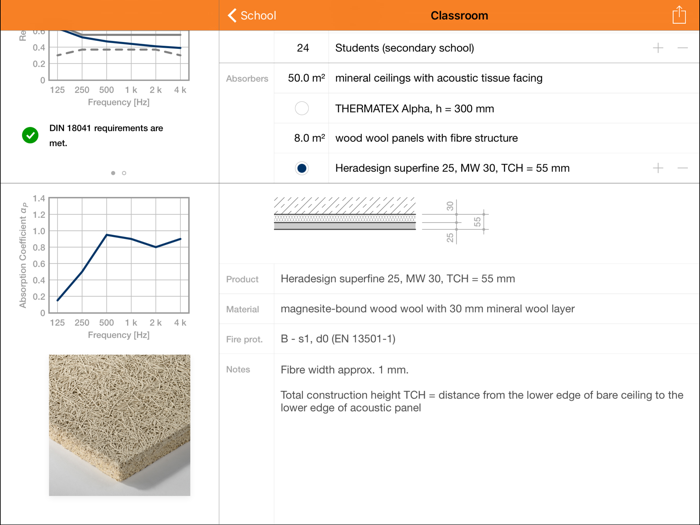Increase Students (secondary school) count with plus
700x525 pixels.
(658, 48)
